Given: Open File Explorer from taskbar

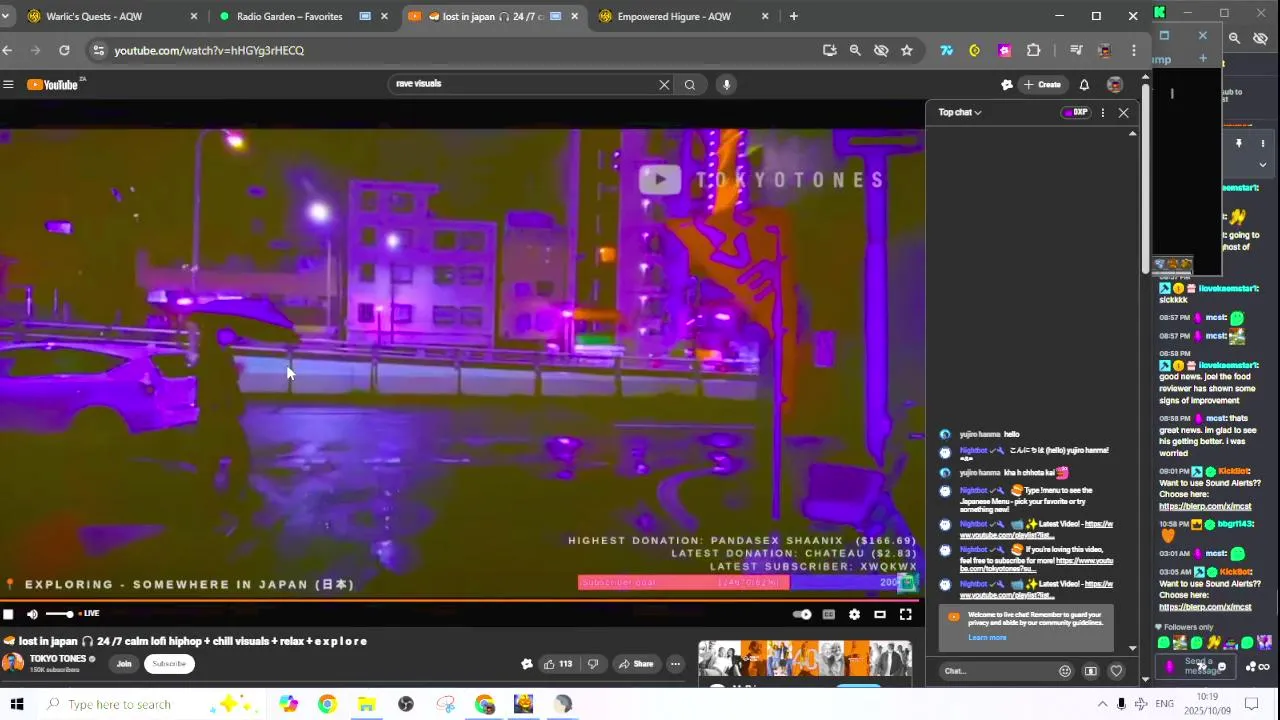Looking at the screenshot, I should tap(366, 705).
